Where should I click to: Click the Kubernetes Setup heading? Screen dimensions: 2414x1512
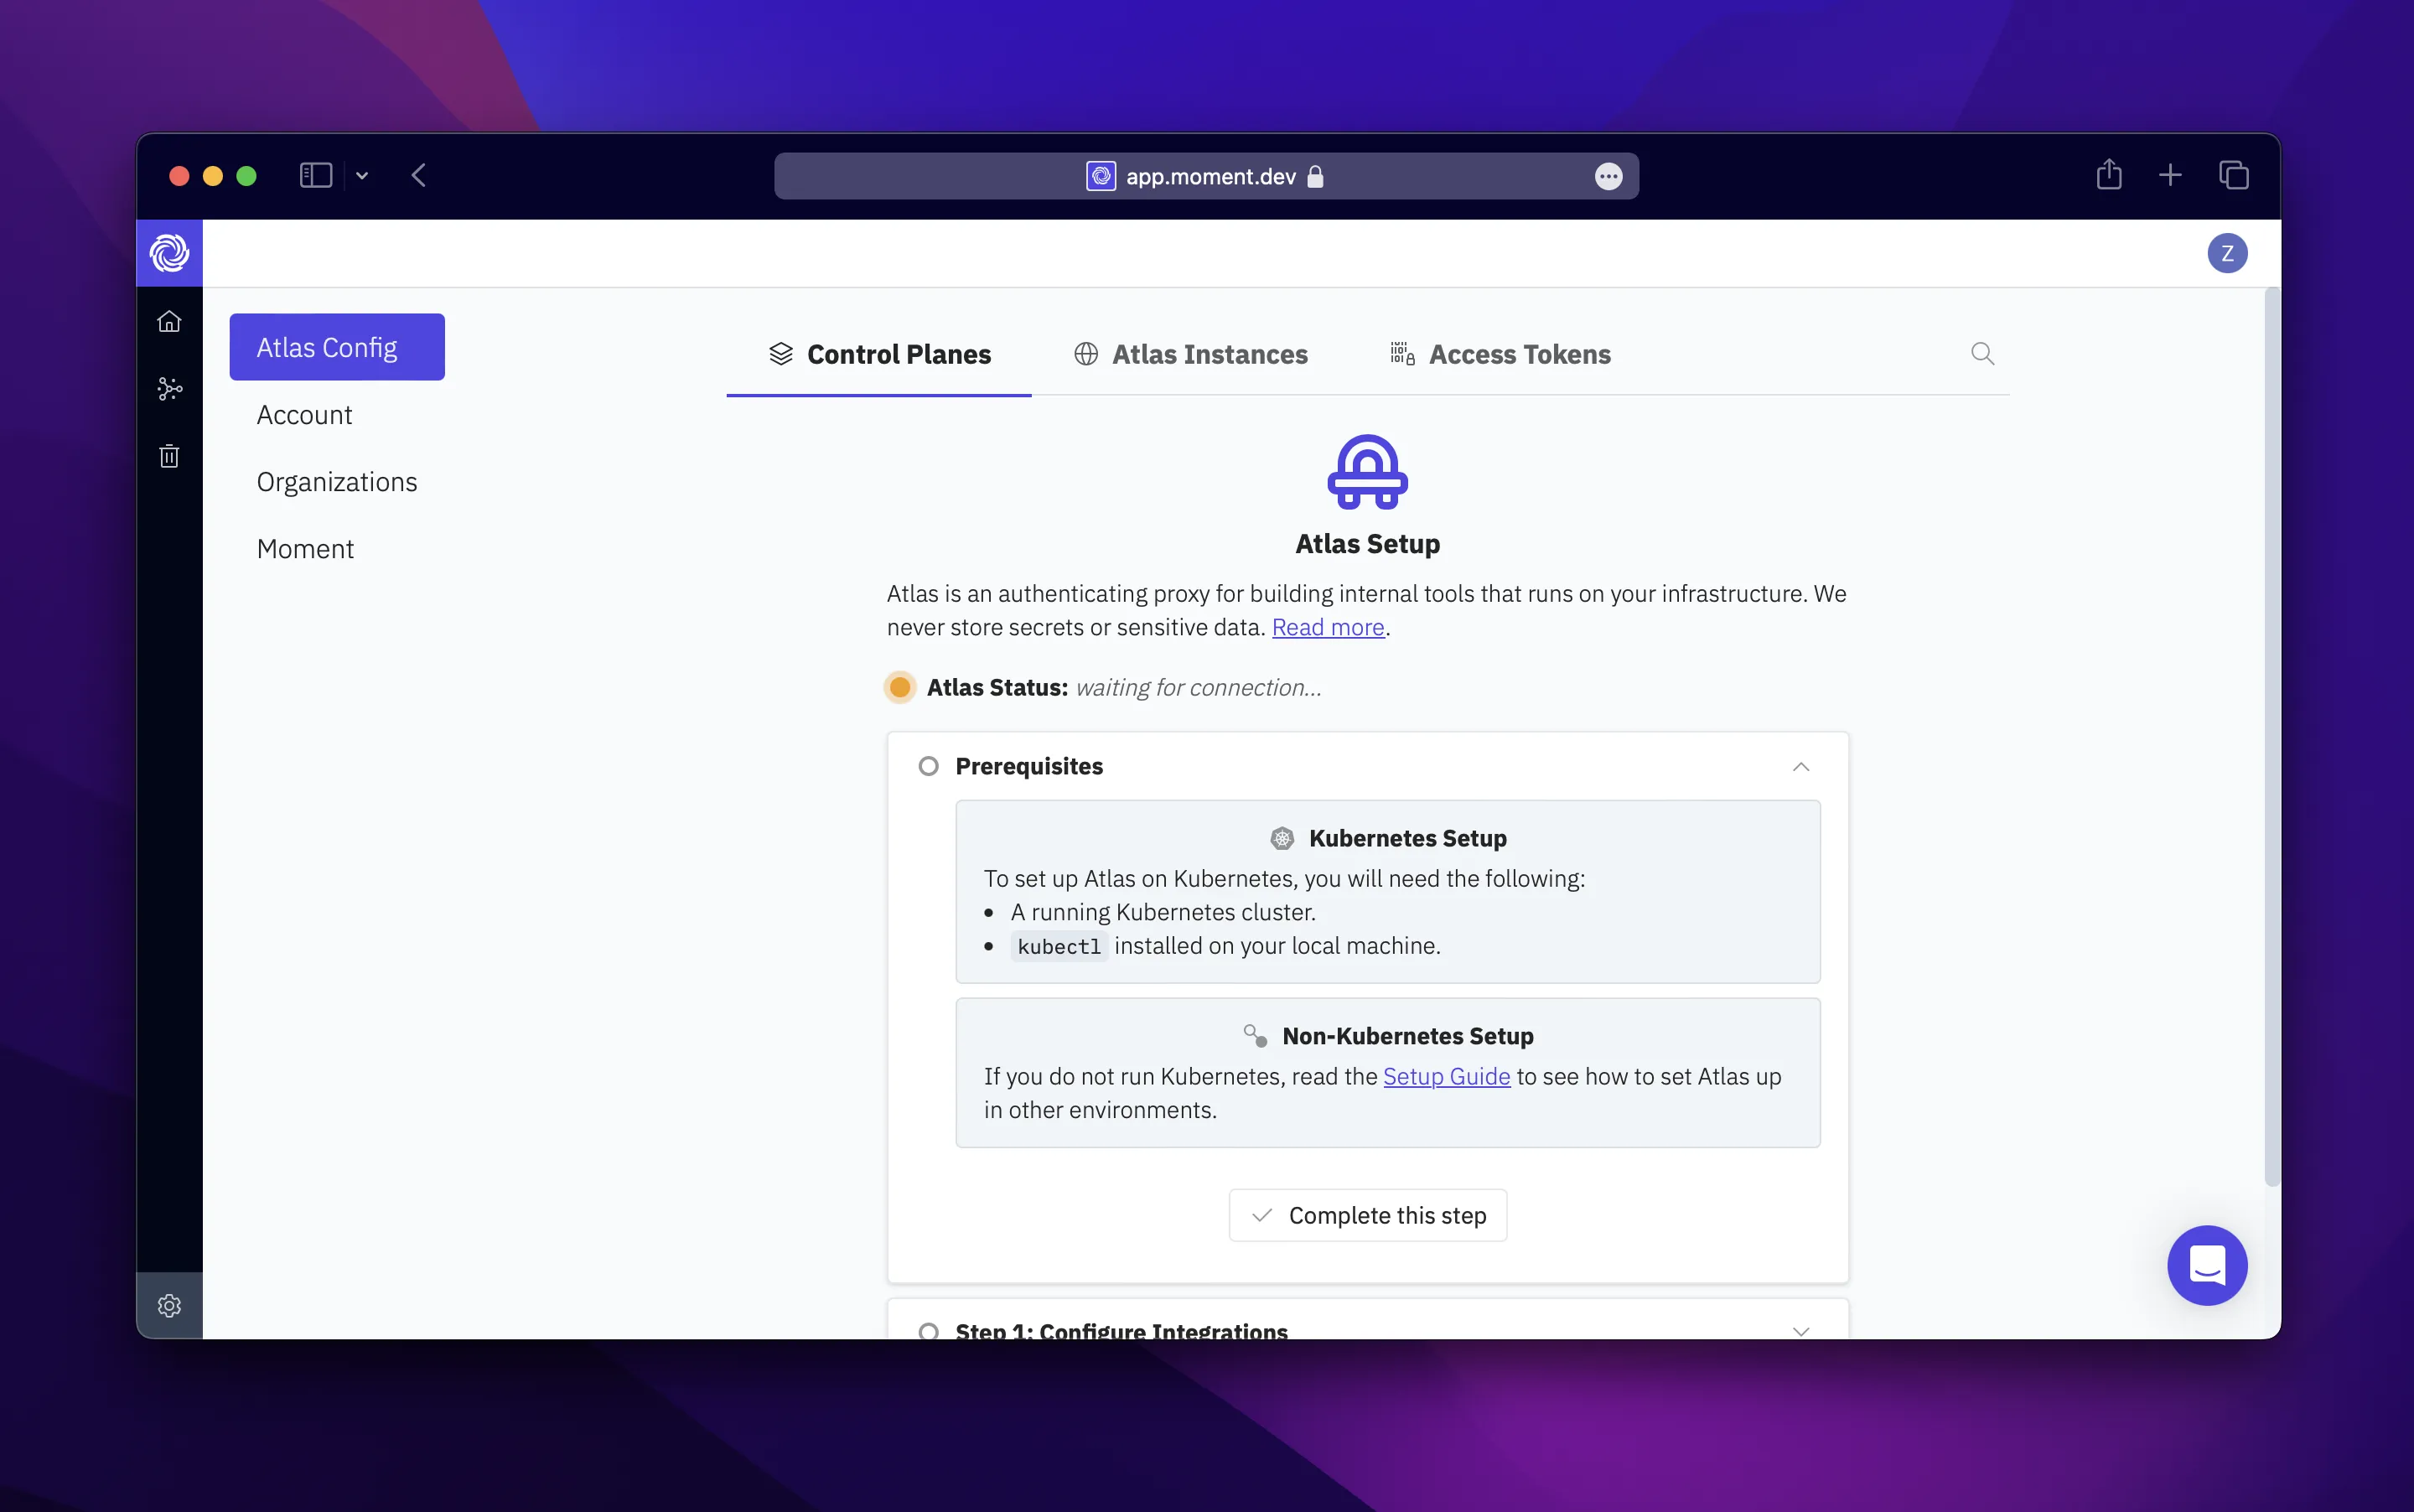[x=1407, y=838]
